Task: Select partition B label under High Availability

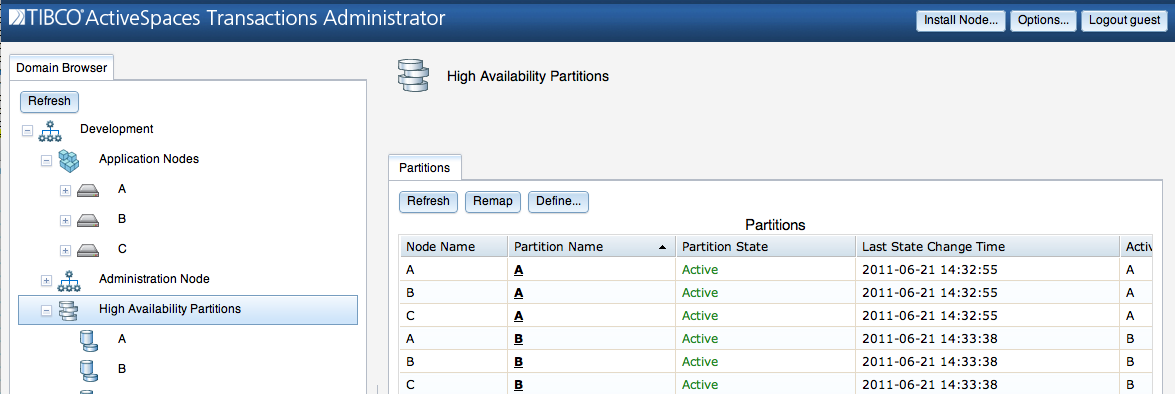Action: point(122,369)
